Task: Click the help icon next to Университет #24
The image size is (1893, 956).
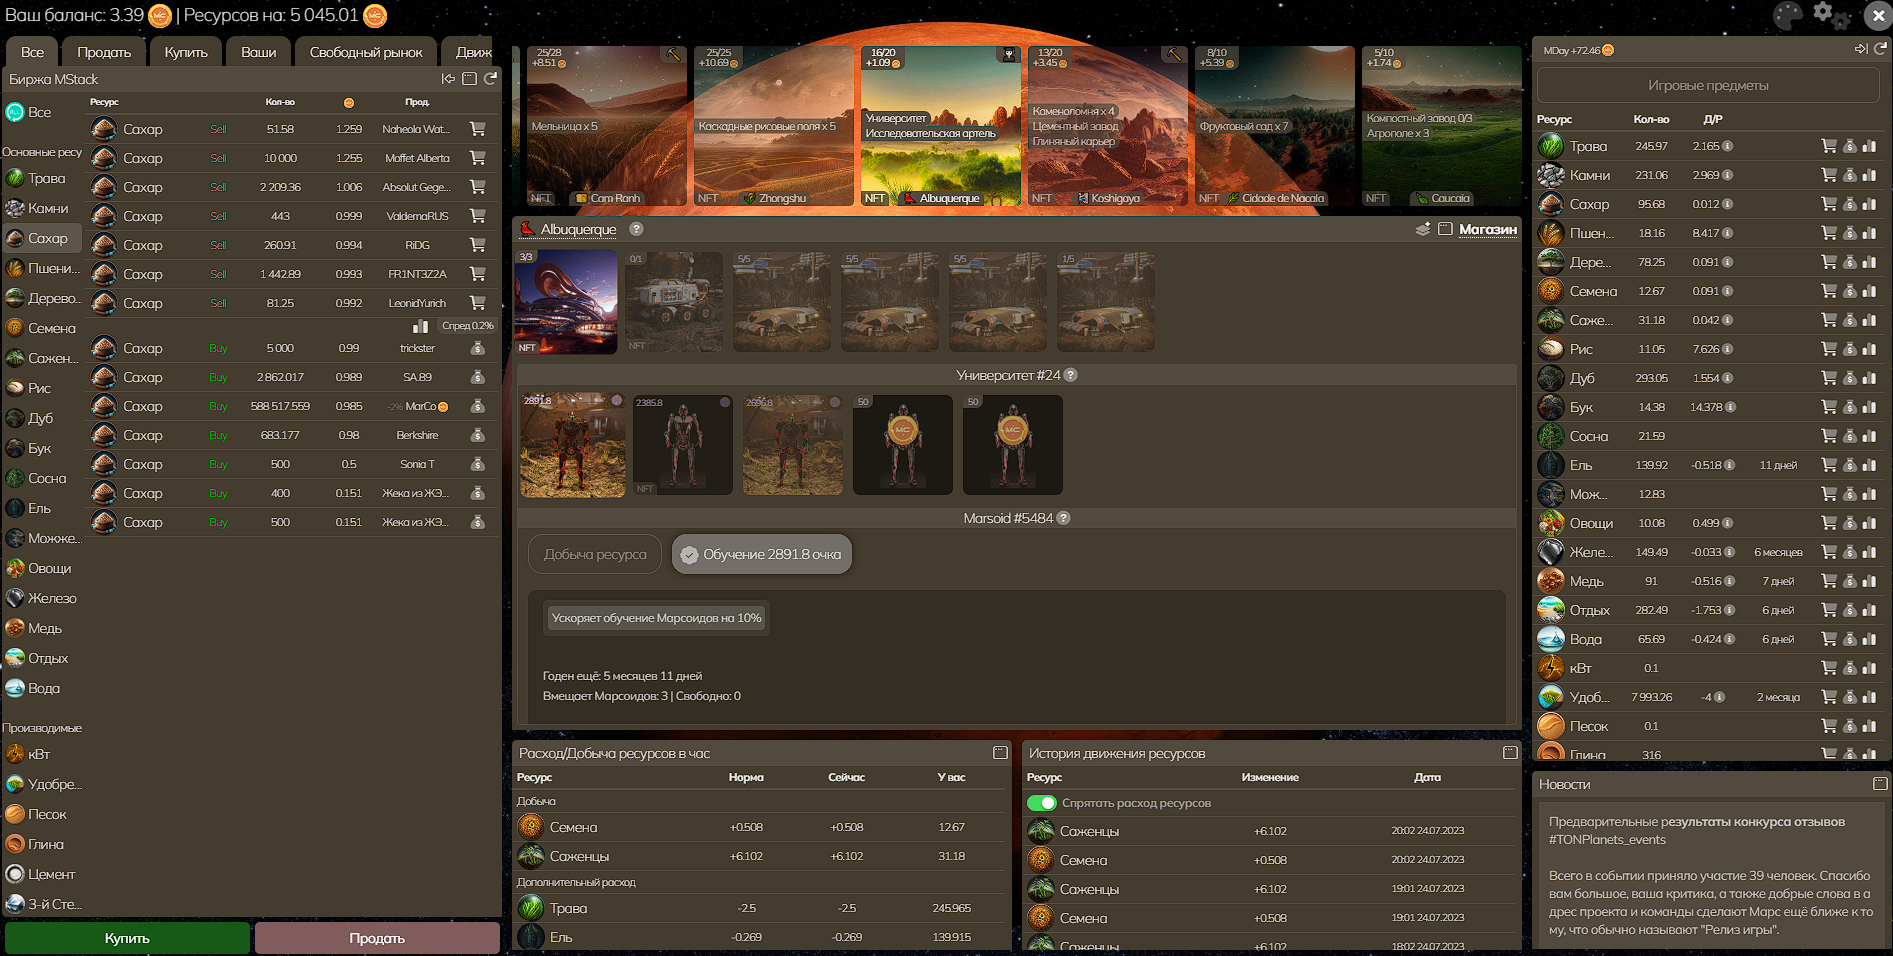Action: tap(1070, 375)
